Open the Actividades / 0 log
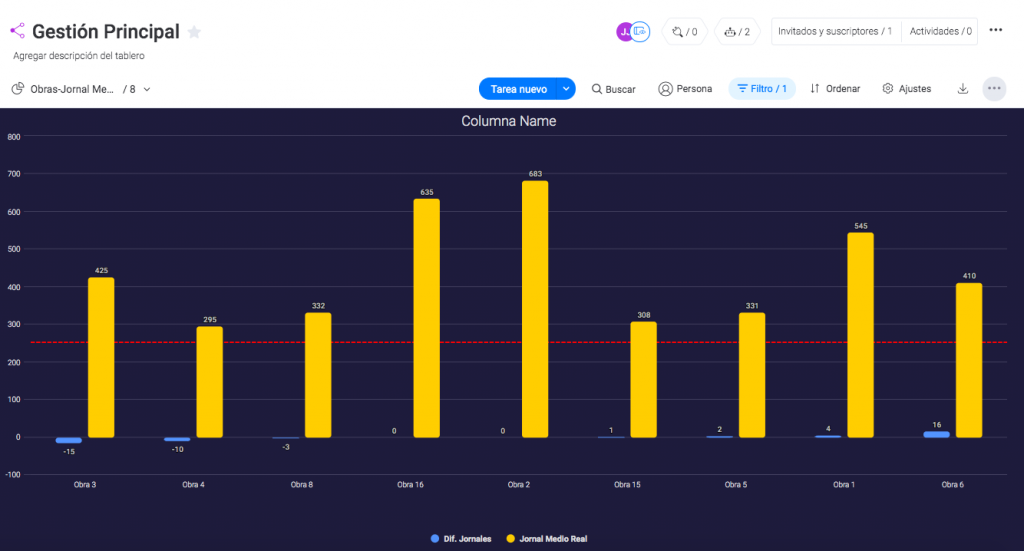 (x=940, y=32)
